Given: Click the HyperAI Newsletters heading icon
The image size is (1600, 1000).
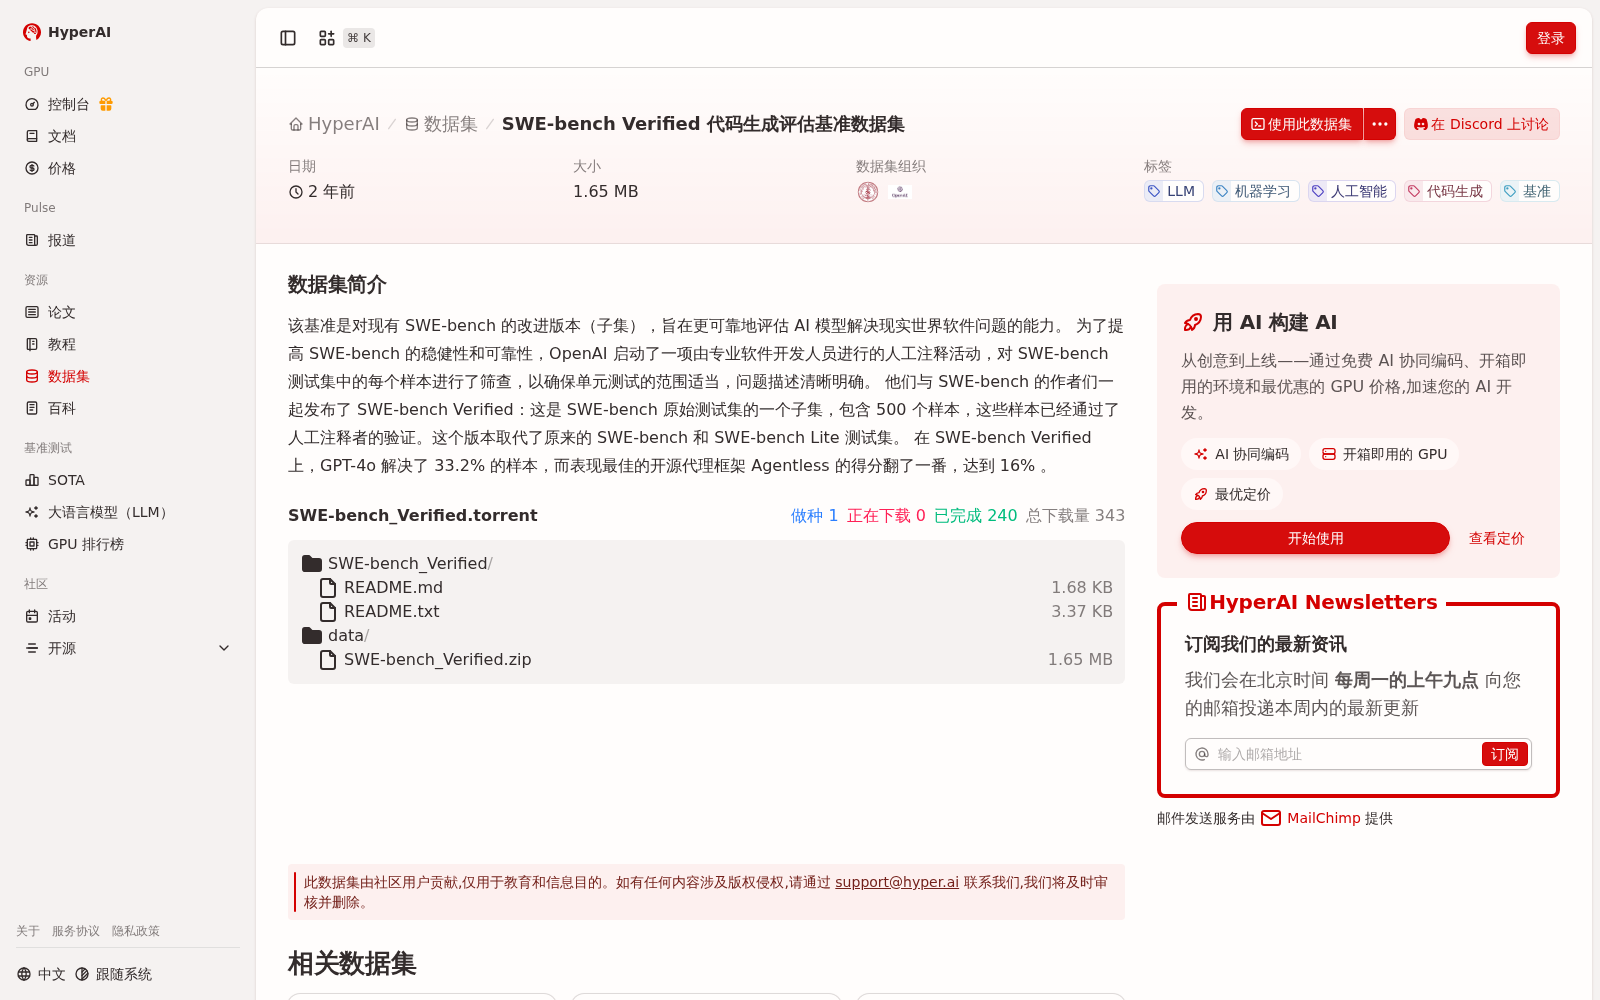Looking at the screenshot, I should pos(1196,602).
